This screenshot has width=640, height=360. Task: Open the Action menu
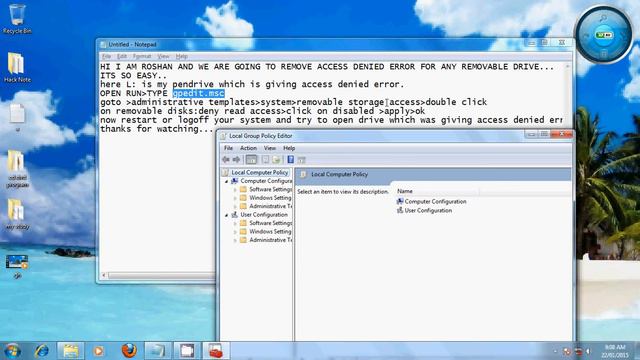point(248,148)
